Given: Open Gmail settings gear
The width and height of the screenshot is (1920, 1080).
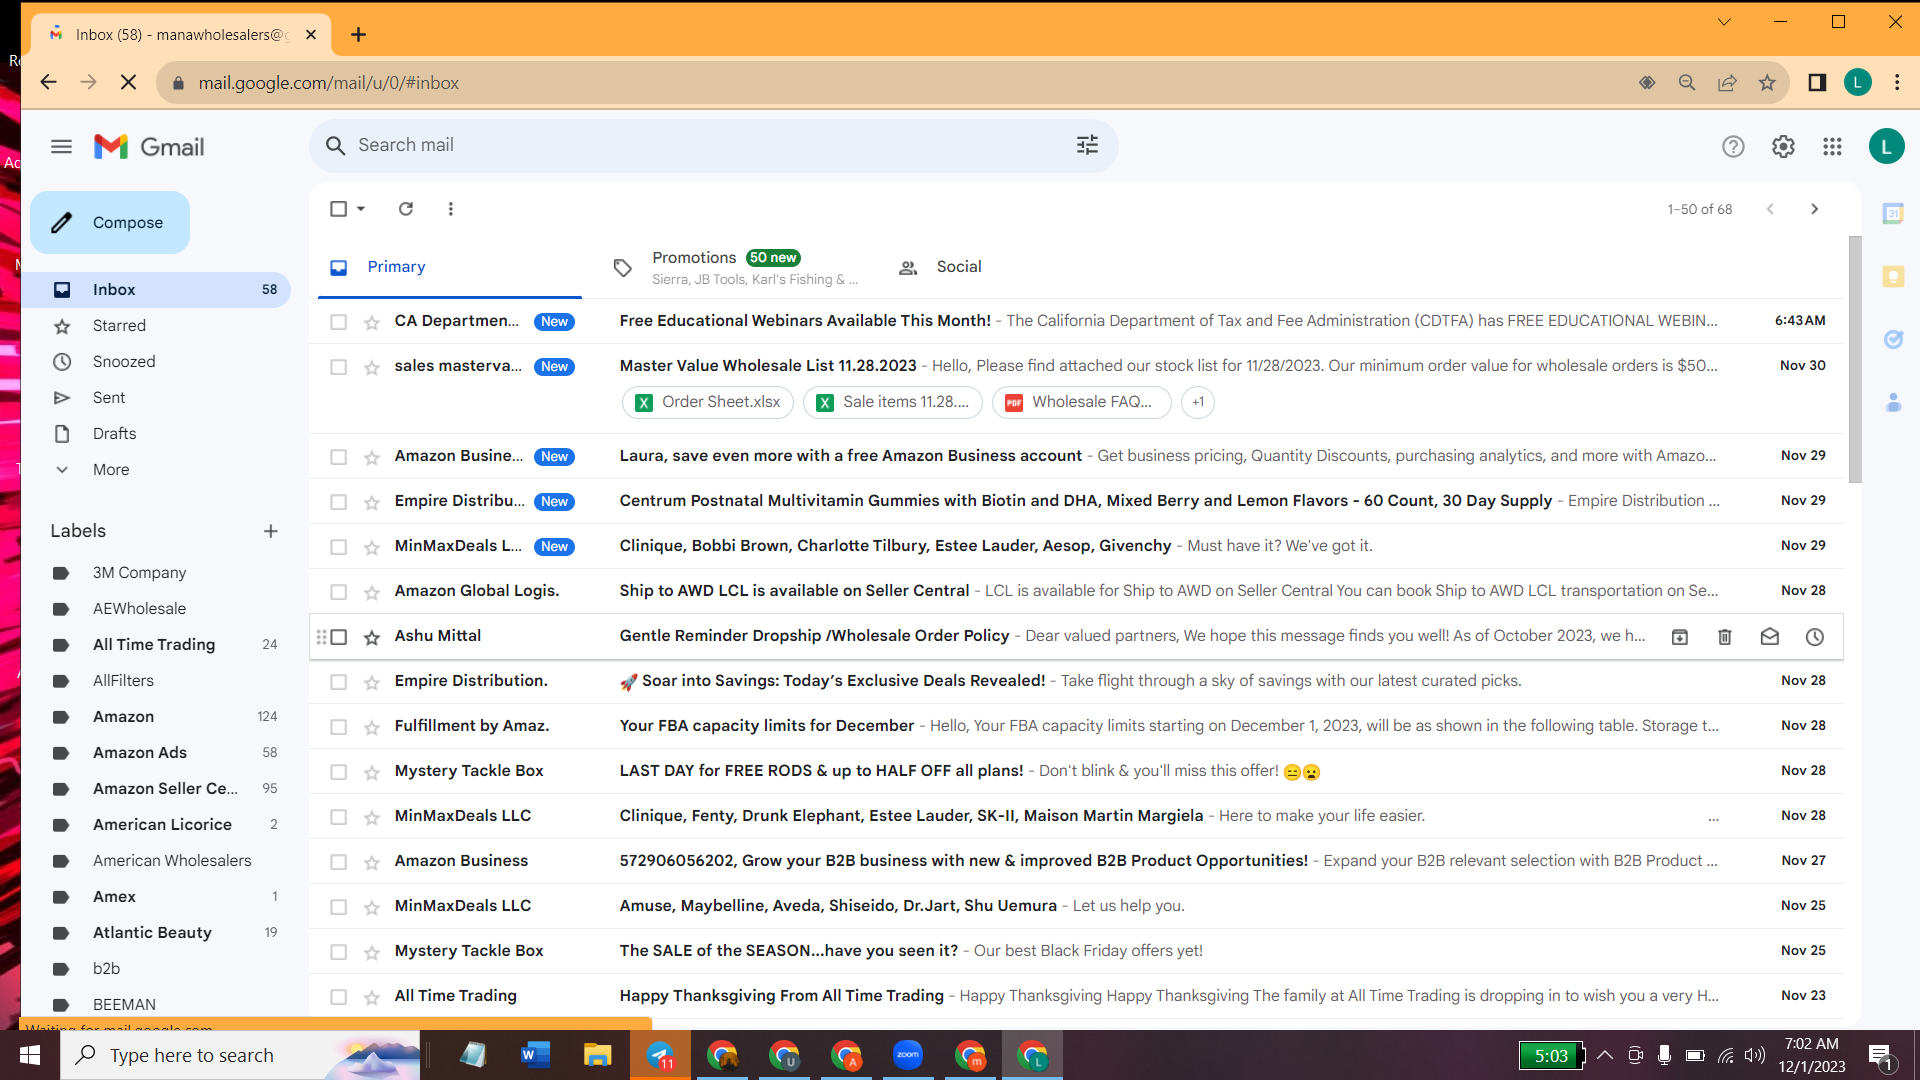Looking at the screenshot, I should pyautogui.click(x=1783, y=147).
